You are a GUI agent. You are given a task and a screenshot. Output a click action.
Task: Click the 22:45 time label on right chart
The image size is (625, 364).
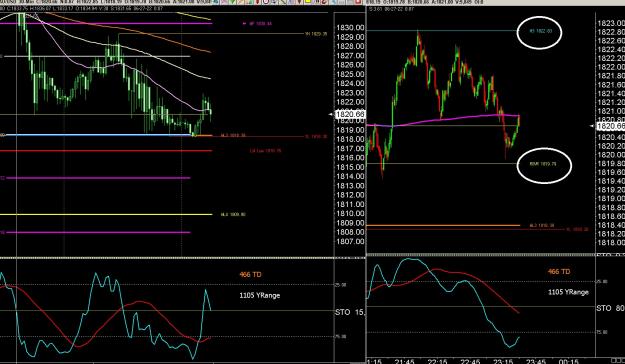point(470,362)
